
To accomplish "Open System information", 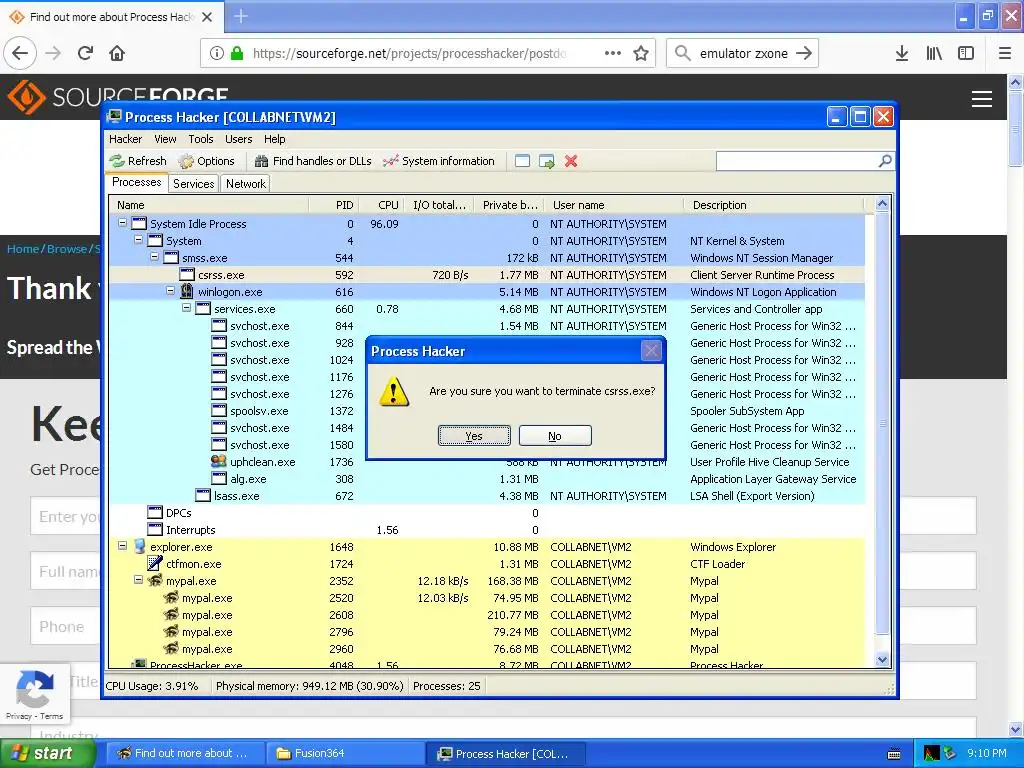I will point(439,161).
